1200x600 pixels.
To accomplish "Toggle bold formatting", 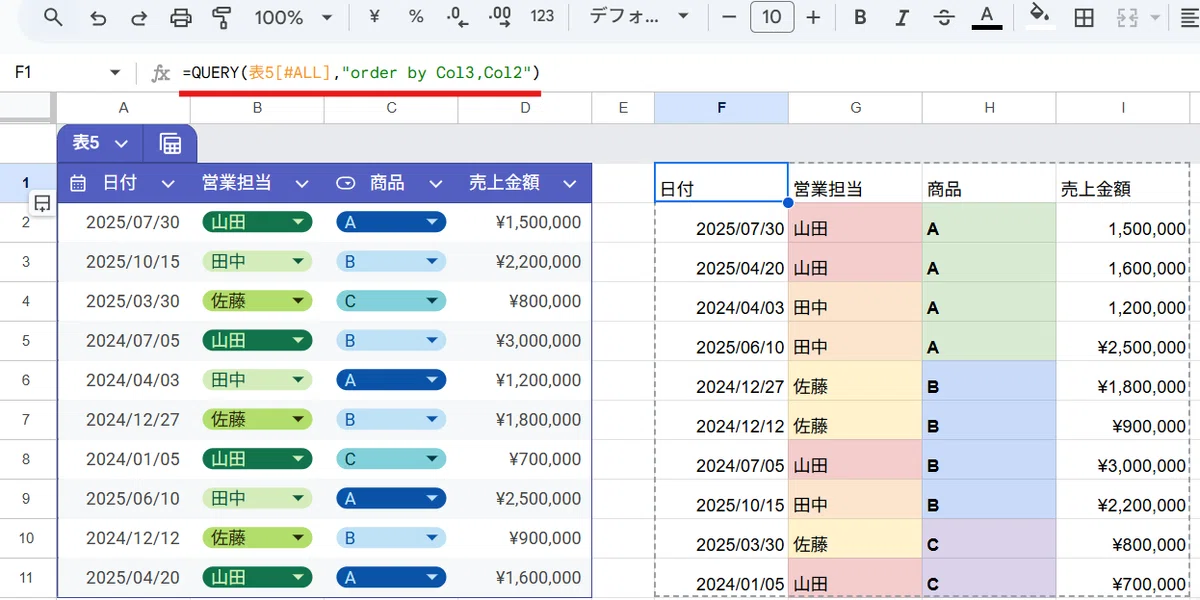I will tap(860, 18).
